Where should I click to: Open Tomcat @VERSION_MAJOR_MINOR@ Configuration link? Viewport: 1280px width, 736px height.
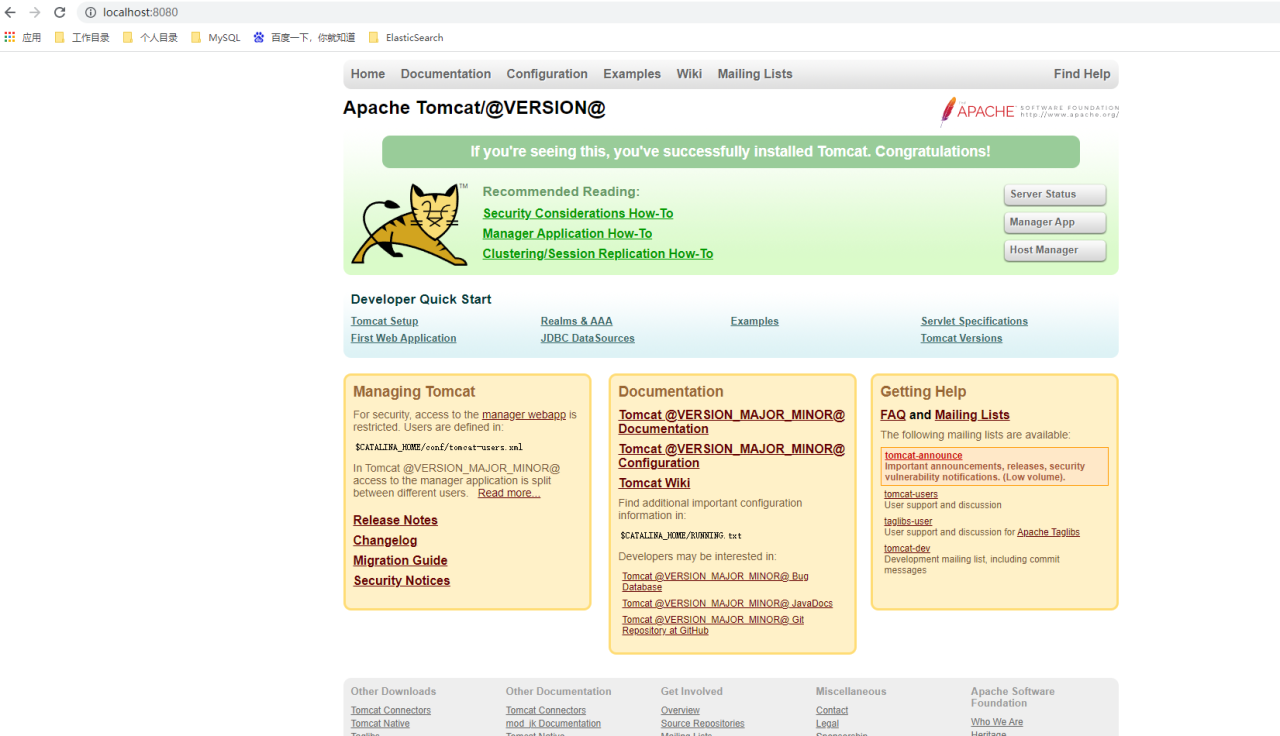(732, 455)
